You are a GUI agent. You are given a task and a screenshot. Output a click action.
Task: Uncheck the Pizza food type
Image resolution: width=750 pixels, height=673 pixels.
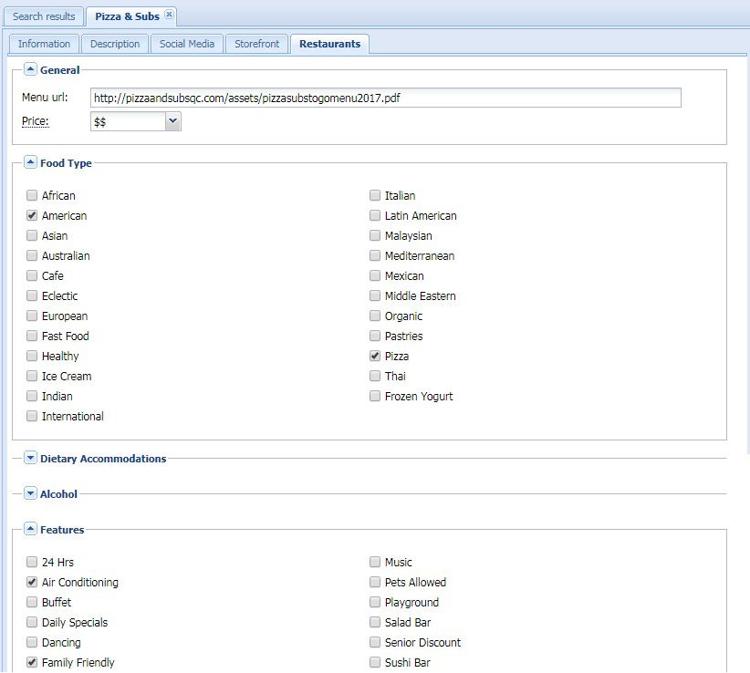tap(375, 356)
